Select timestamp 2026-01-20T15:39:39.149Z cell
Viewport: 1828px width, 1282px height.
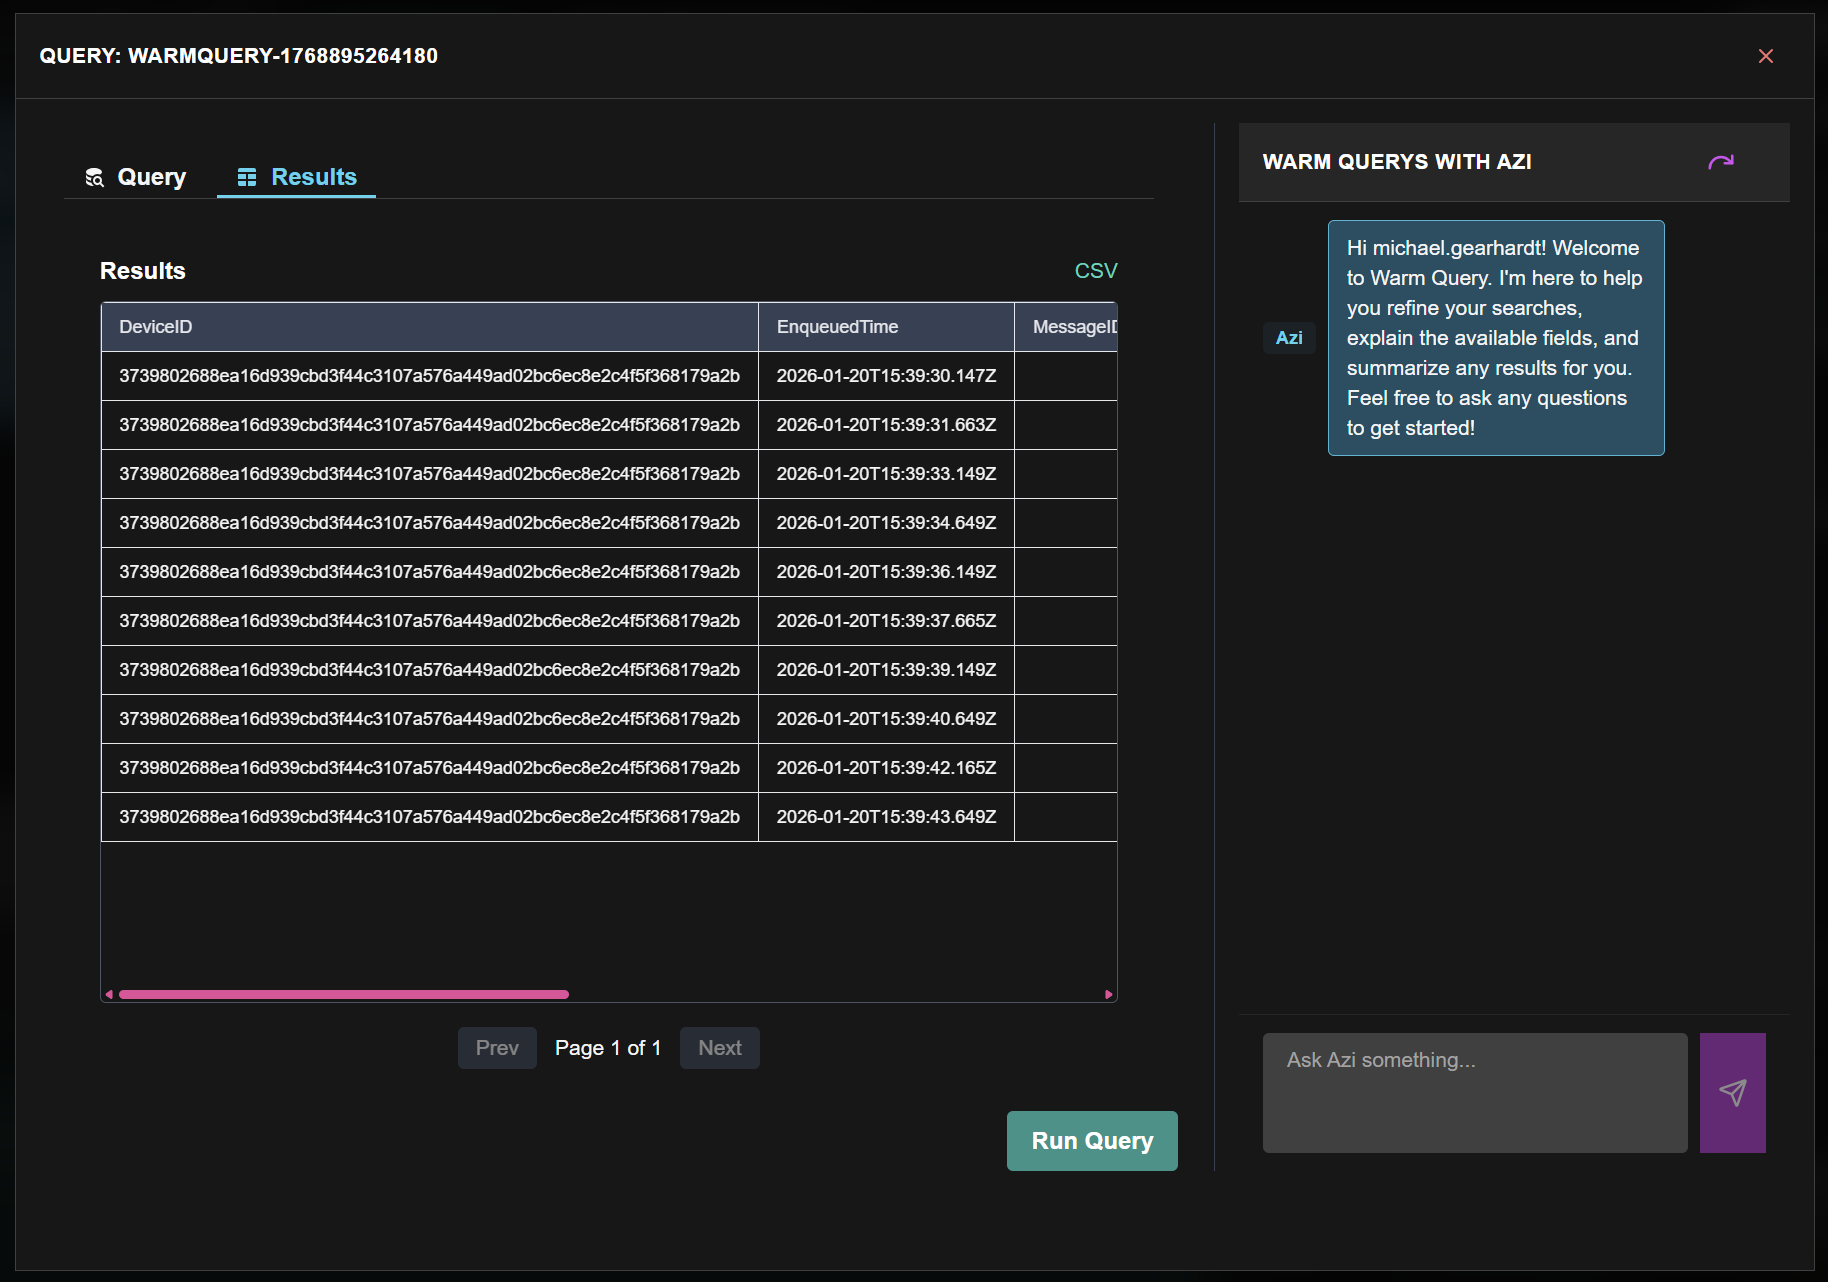pos(886,670)
